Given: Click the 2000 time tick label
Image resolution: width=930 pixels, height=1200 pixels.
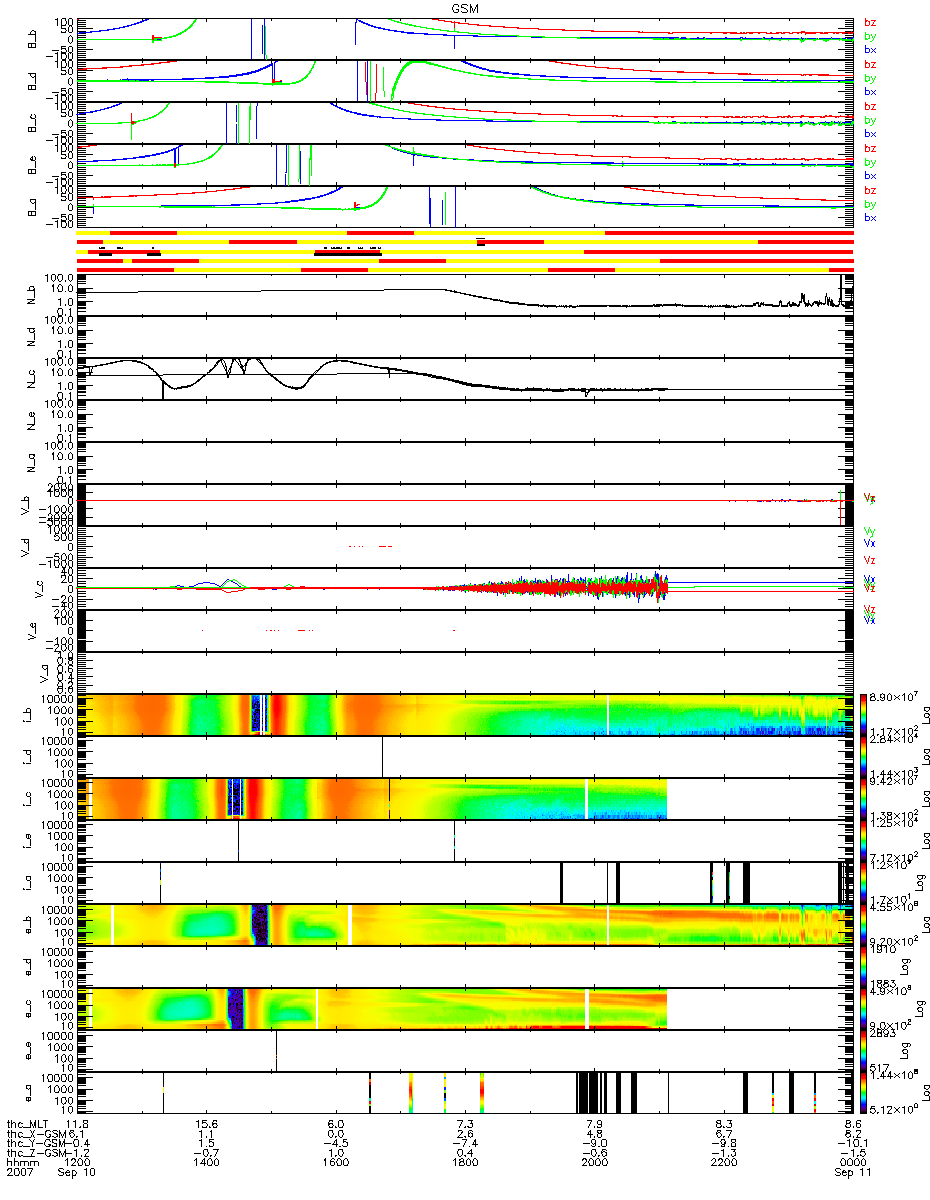Looking at the screenshot, I should click(594, 1162).
